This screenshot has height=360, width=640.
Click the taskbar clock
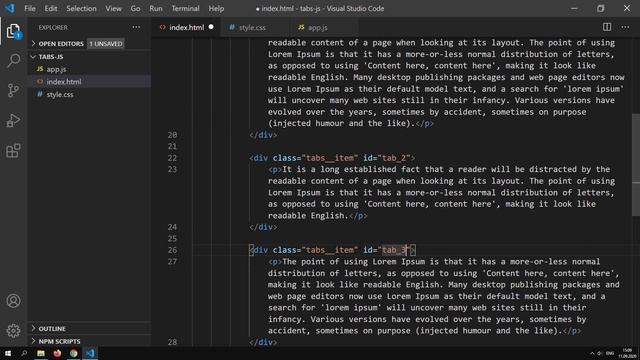pyautogui.click(x=627, y=353)
